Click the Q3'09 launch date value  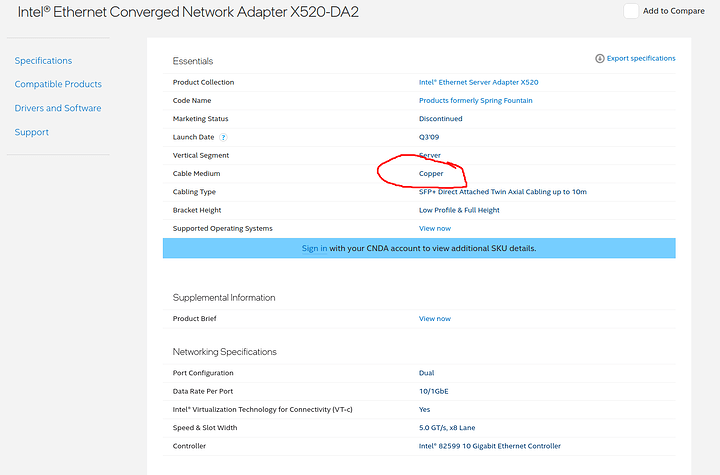(430, 137)
